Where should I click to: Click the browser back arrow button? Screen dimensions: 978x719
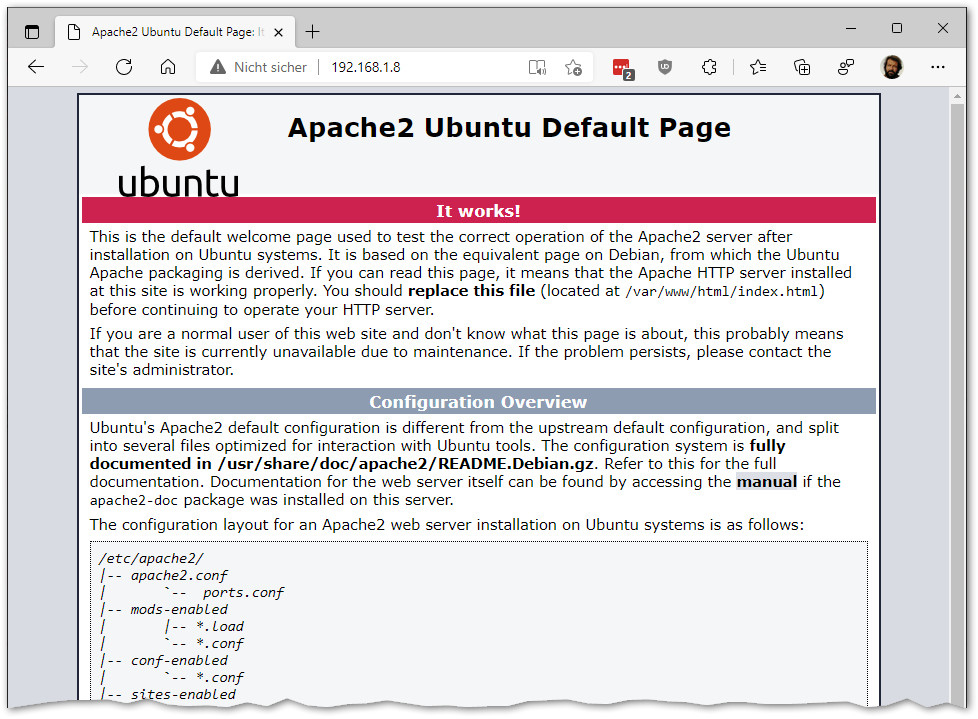point(36,67)
